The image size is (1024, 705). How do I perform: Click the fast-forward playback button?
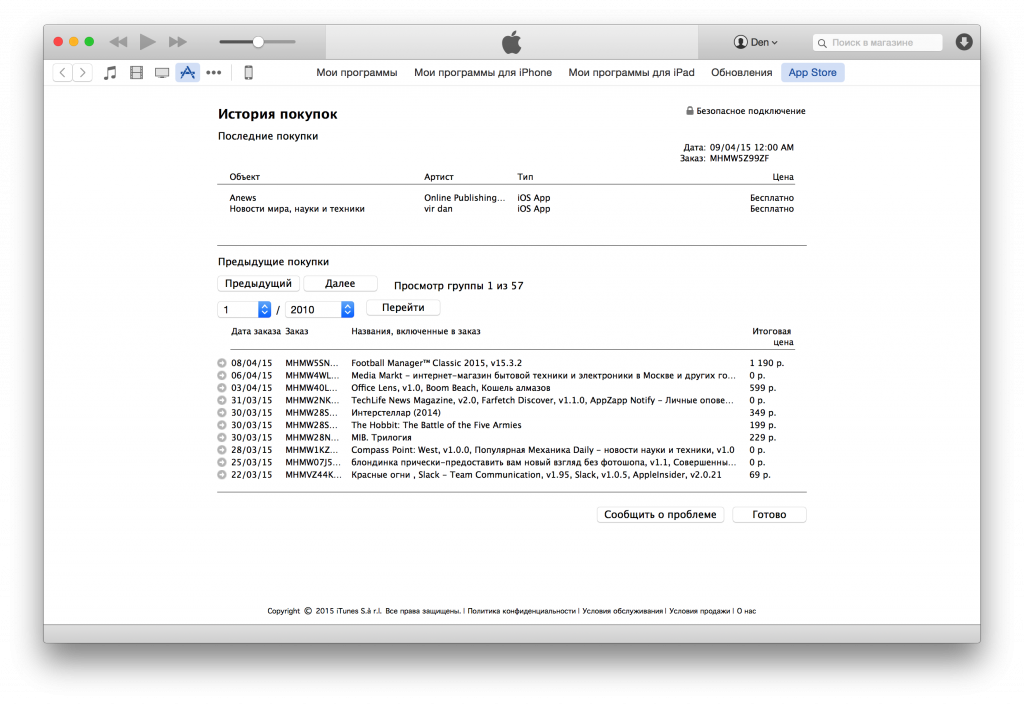(x=178, y=42)
